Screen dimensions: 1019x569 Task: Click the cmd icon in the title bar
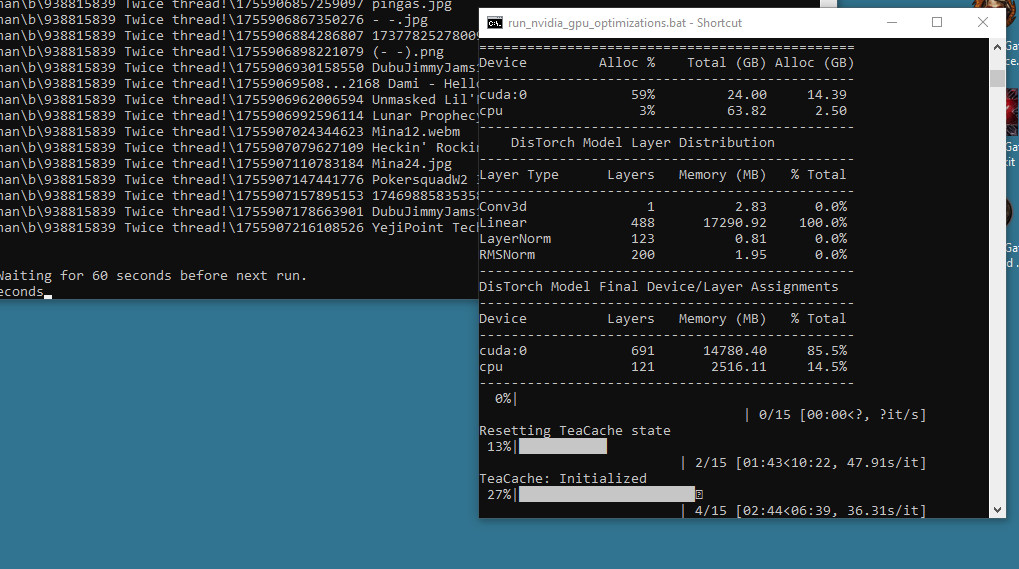click(495, 23)
